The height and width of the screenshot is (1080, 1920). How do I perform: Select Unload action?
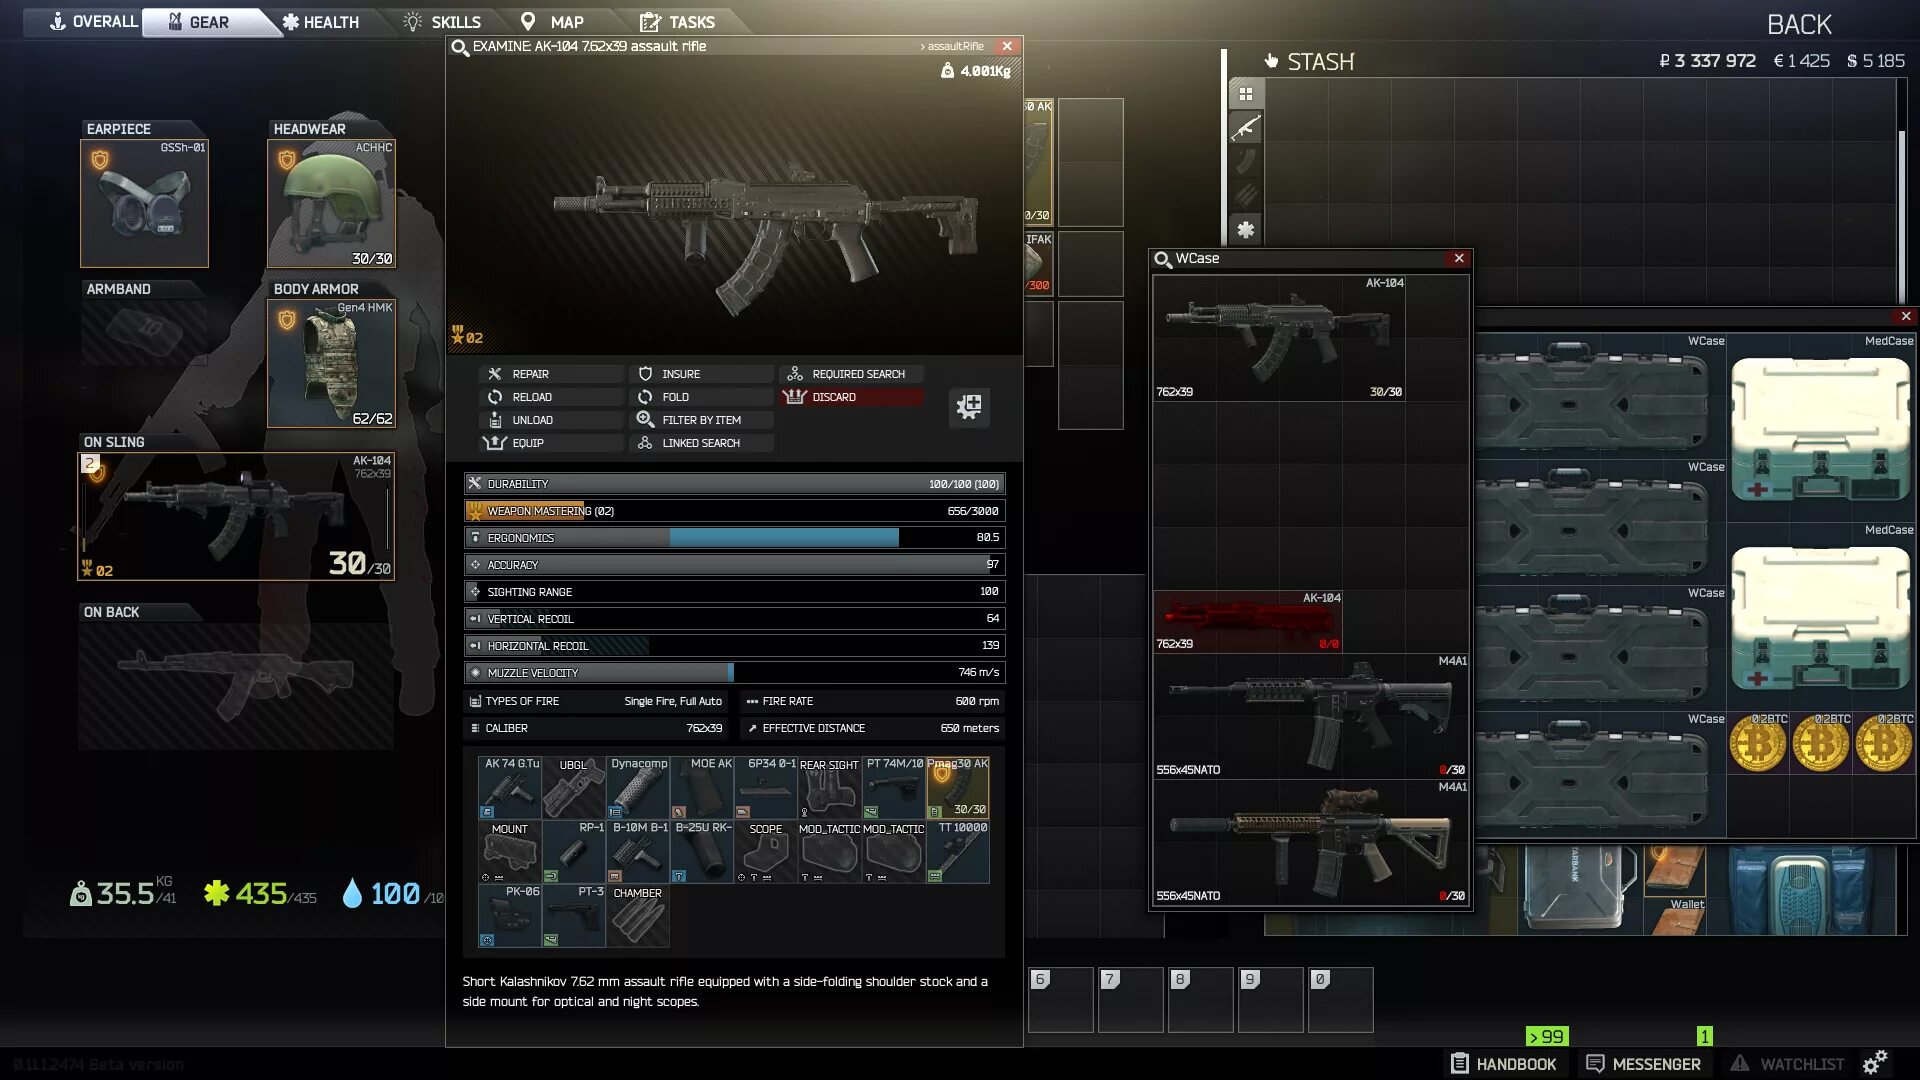tap(552, 419)
